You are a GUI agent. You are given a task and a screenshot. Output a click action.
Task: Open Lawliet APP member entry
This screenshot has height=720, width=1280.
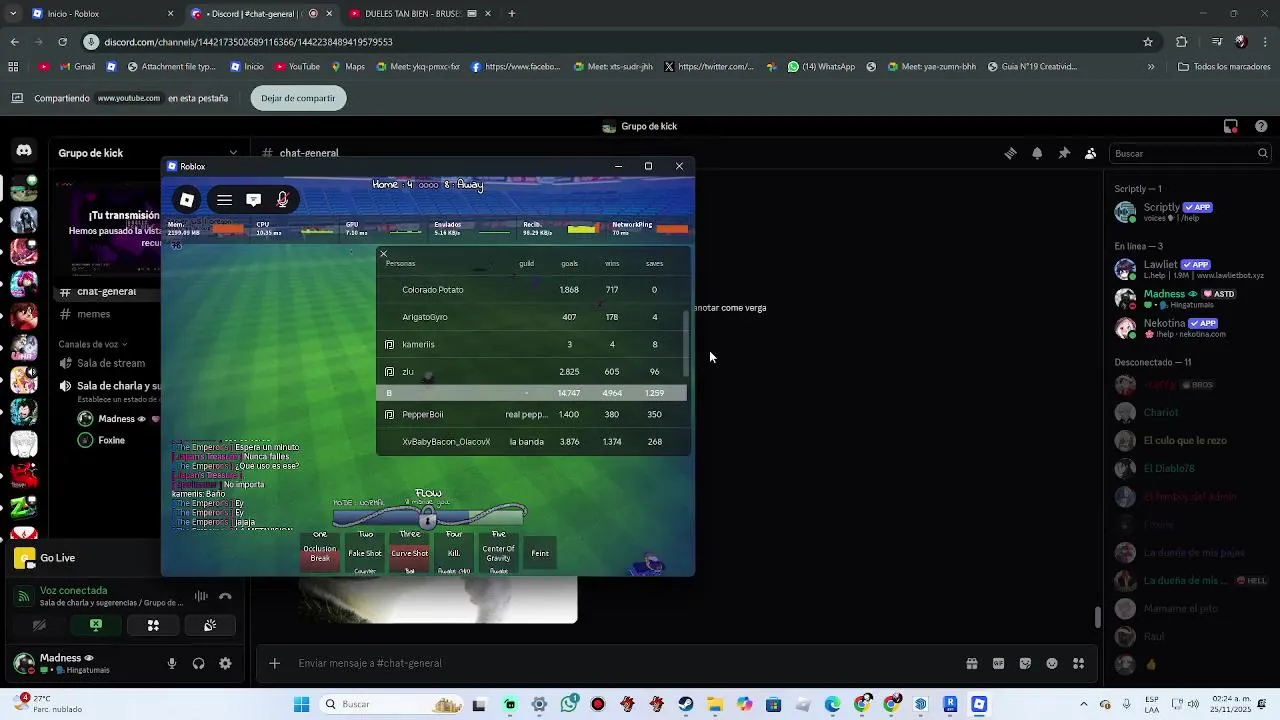[x=1190, y=269]
